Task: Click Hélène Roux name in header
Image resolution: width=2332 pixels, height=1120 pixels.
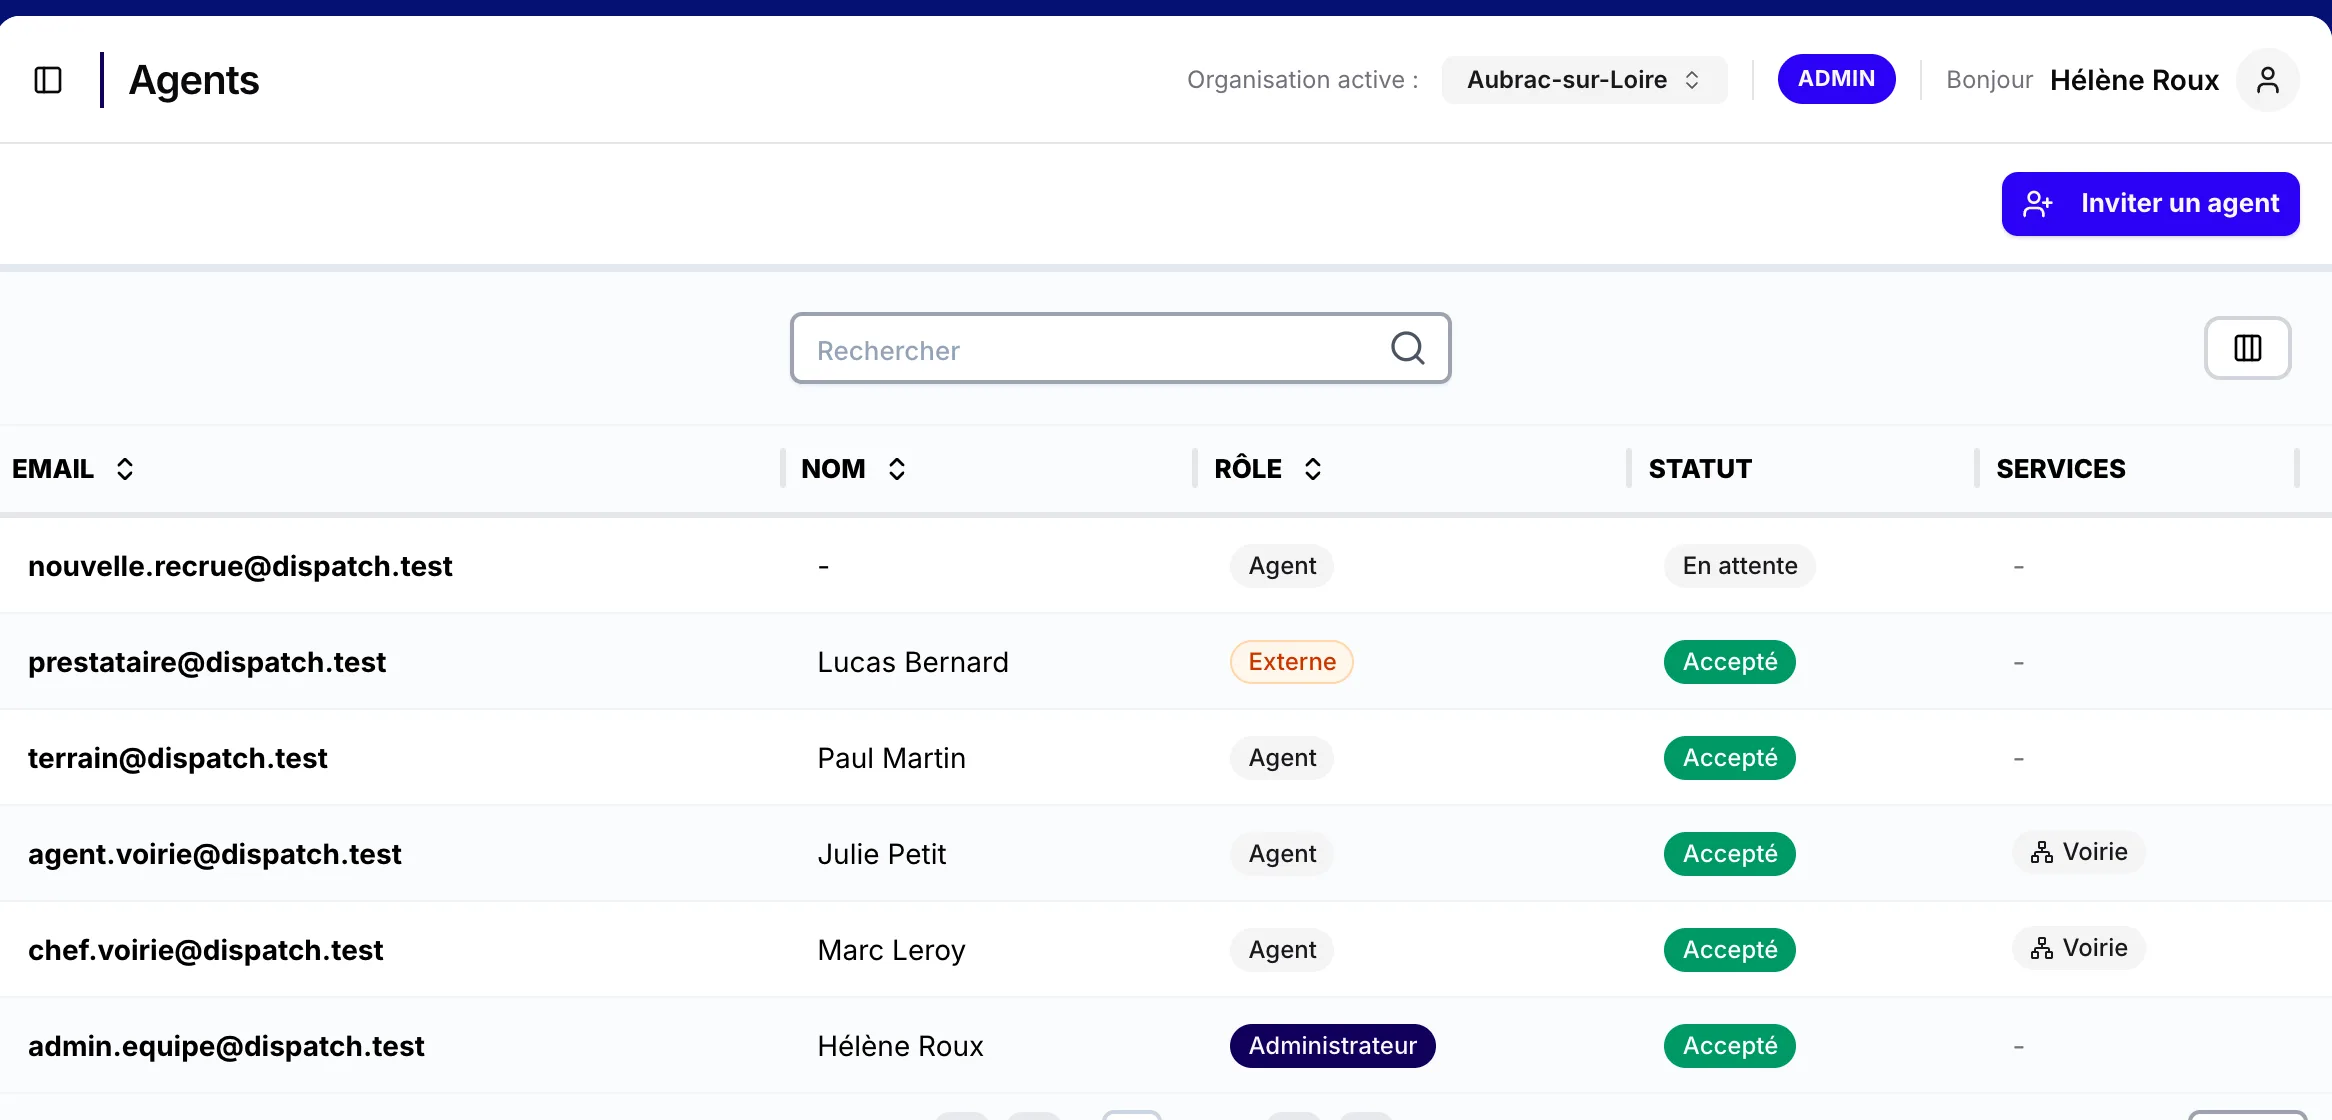Action: point(2134,80)
